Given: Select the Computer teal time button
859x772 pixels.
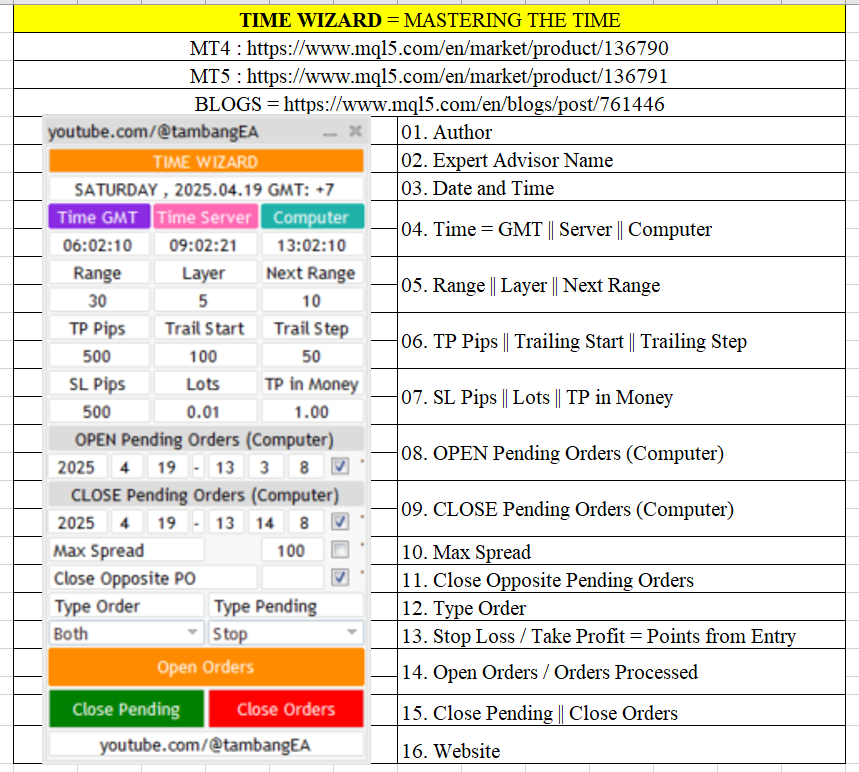Looking at the screenshot, I should (x=312, y=217).
